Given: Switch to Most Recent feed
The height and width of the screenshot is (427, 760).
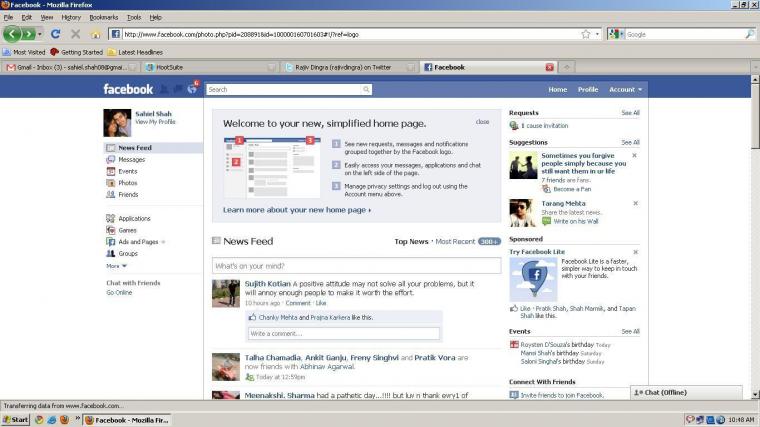Looking at the screenshot, I should coord(455,241).
